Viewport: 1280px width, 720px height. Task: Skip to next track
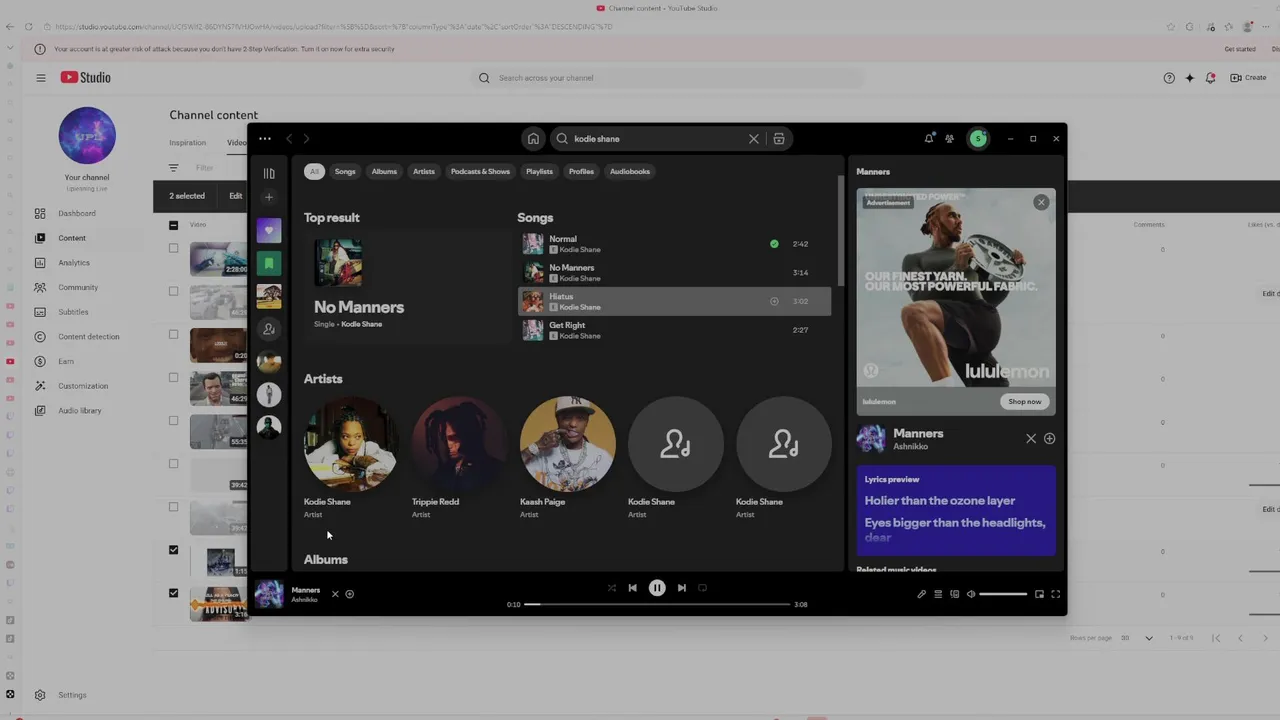tap(682, 588)
